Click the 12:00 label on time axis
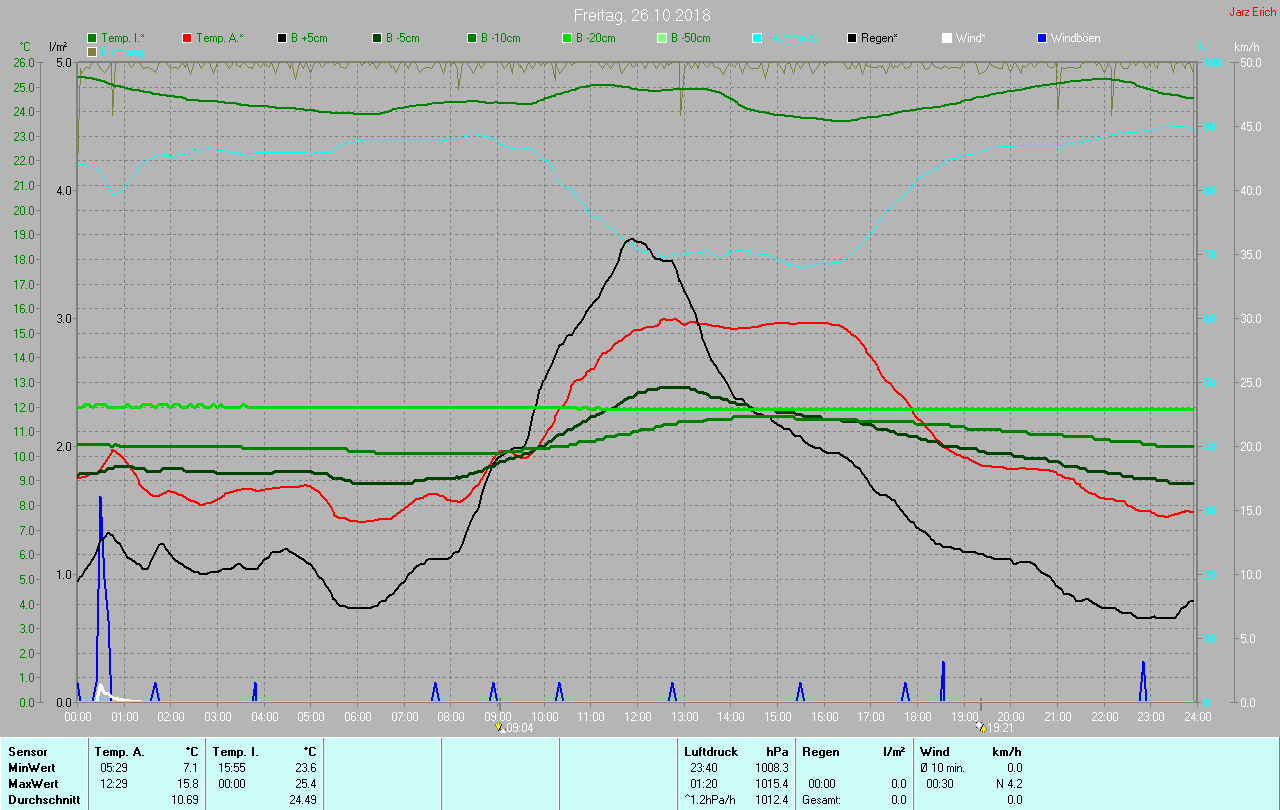1280x810 pixels. (637, 717)
